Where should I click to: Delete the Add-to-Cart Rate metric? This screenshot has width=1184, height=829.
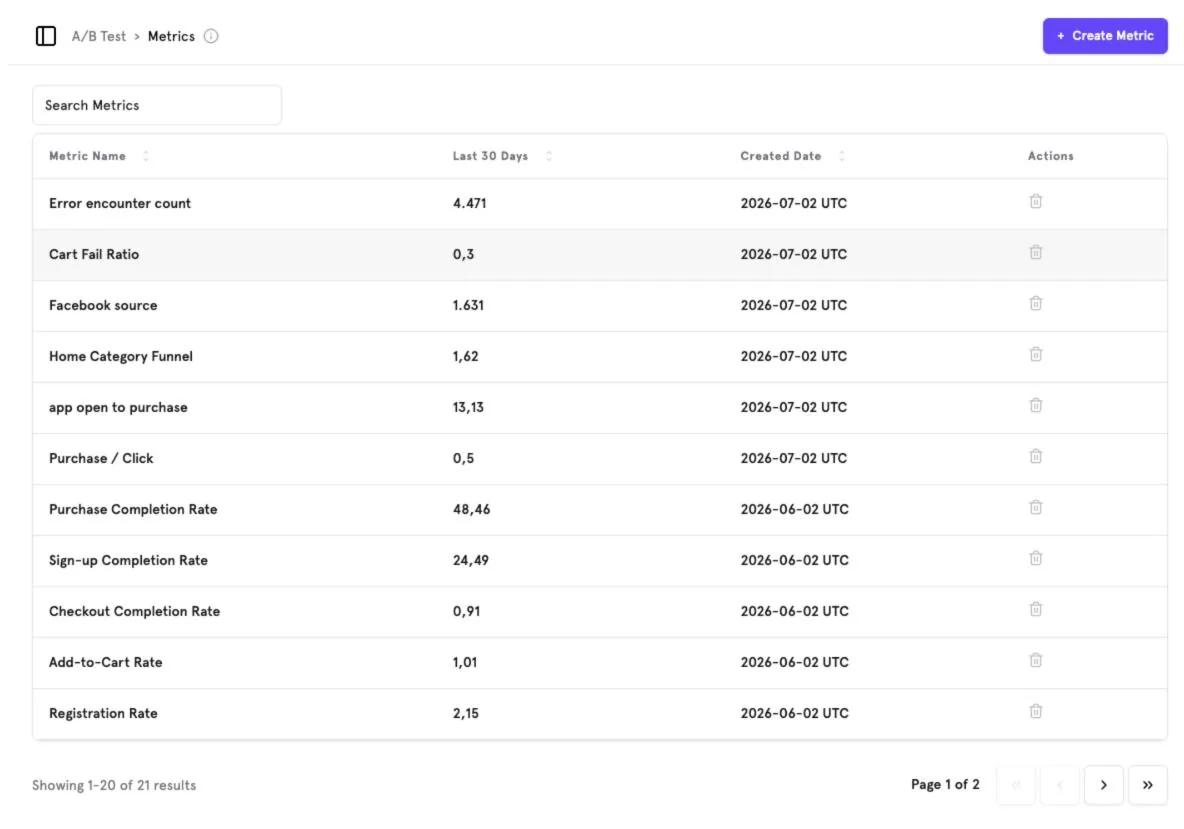coord(1035,660)
